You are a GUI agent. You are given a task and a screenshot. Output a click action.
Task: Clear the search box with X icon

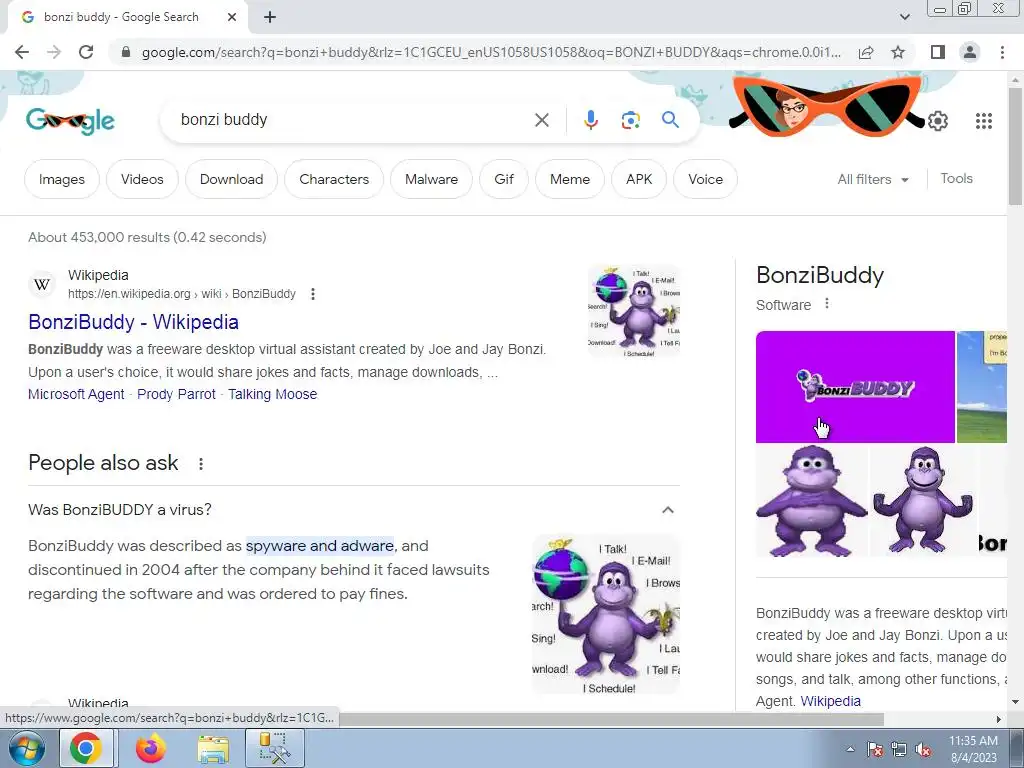pyautogui.click(x=541, y=120)
